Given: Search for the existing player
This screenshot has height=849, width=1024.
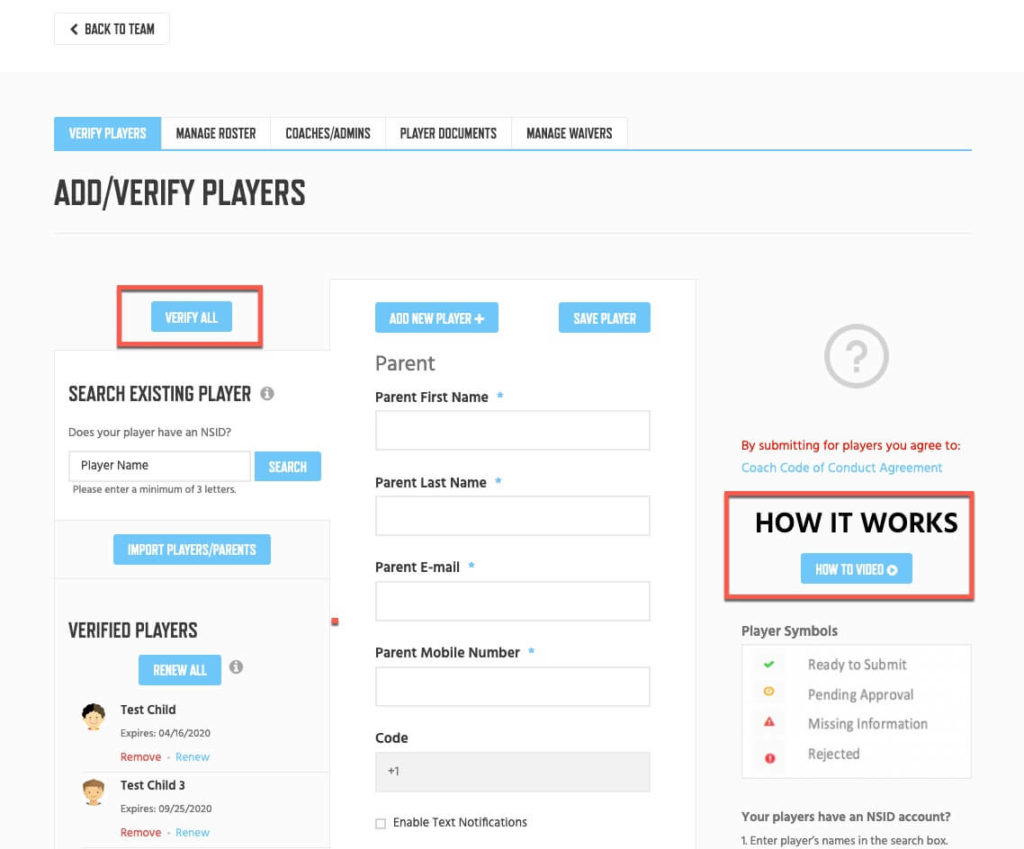Looking at the screenshot, I should pyautogui.click(x=287, y=467).
